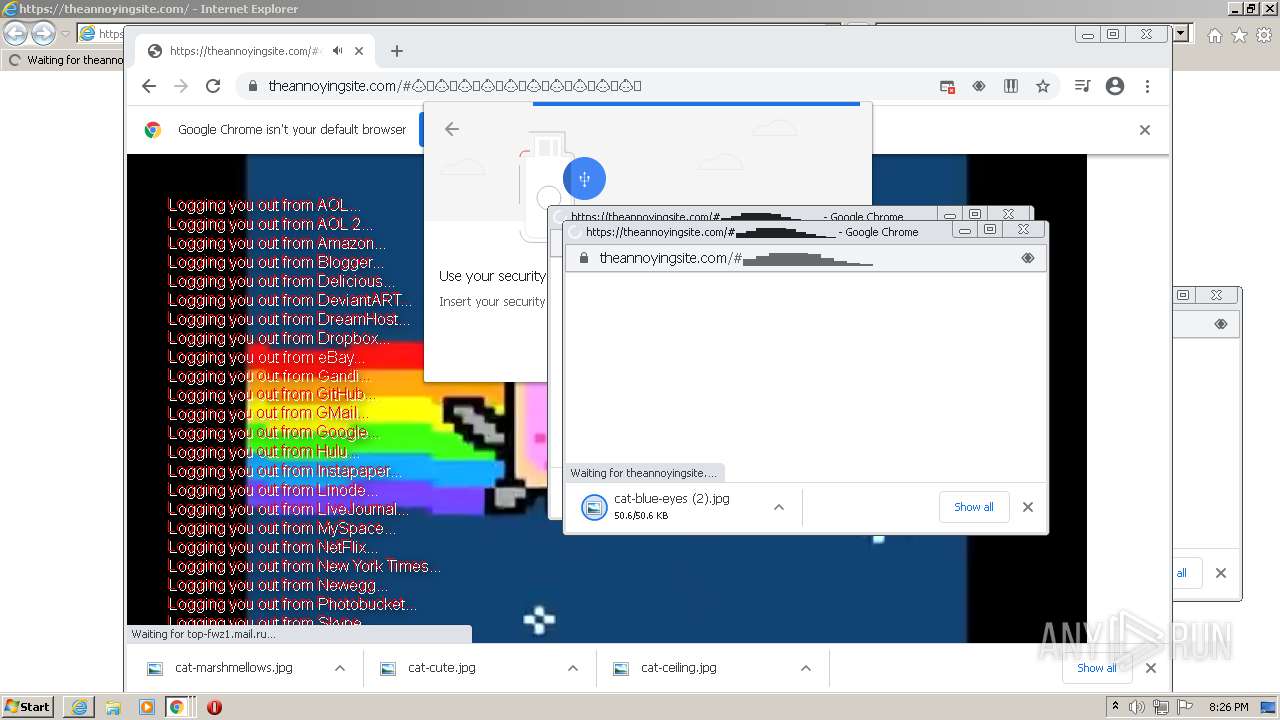Mute the tab audio speaker icon

tap(338, 51)
